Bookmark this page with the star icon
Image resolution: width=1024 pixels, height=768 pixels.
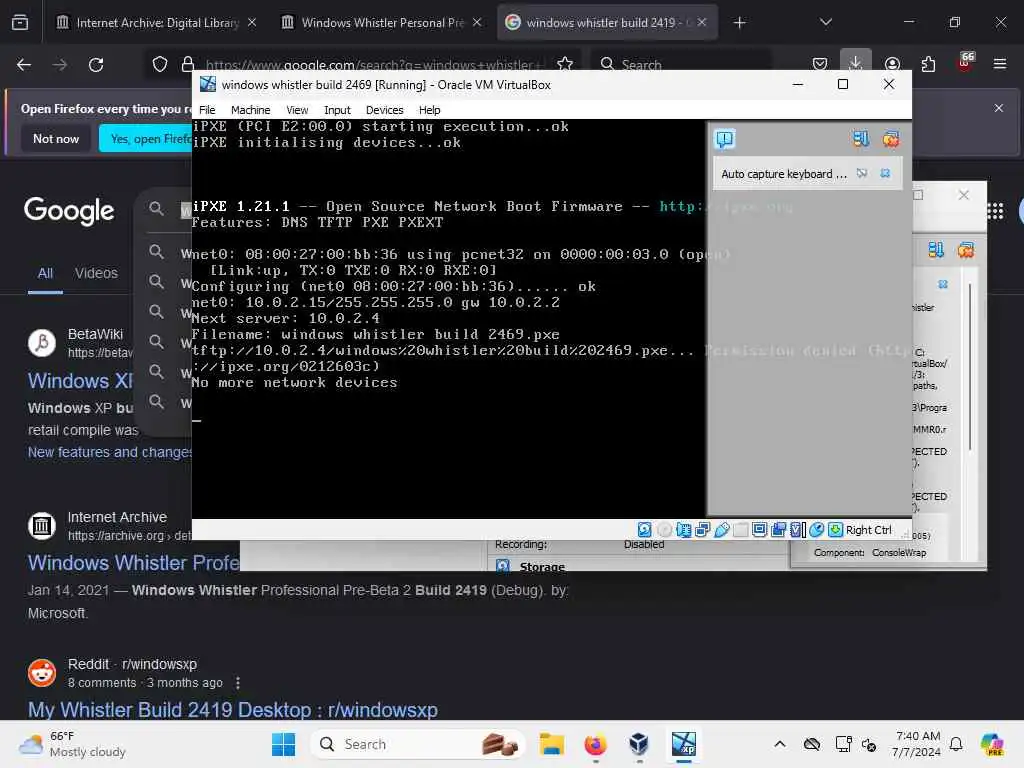(x=565, y=64)
